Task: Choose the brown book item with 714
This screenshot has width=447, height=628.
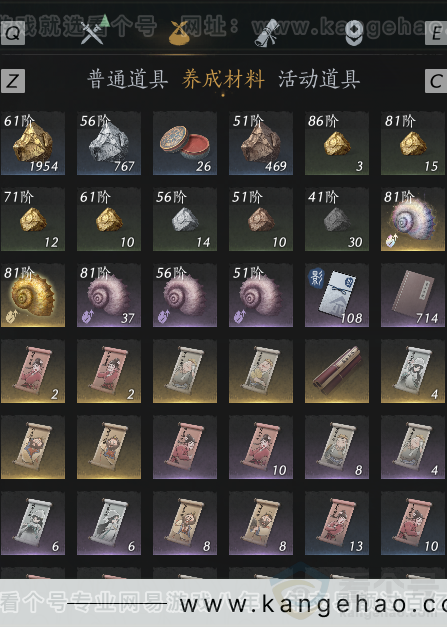Action: pos(413,295)
